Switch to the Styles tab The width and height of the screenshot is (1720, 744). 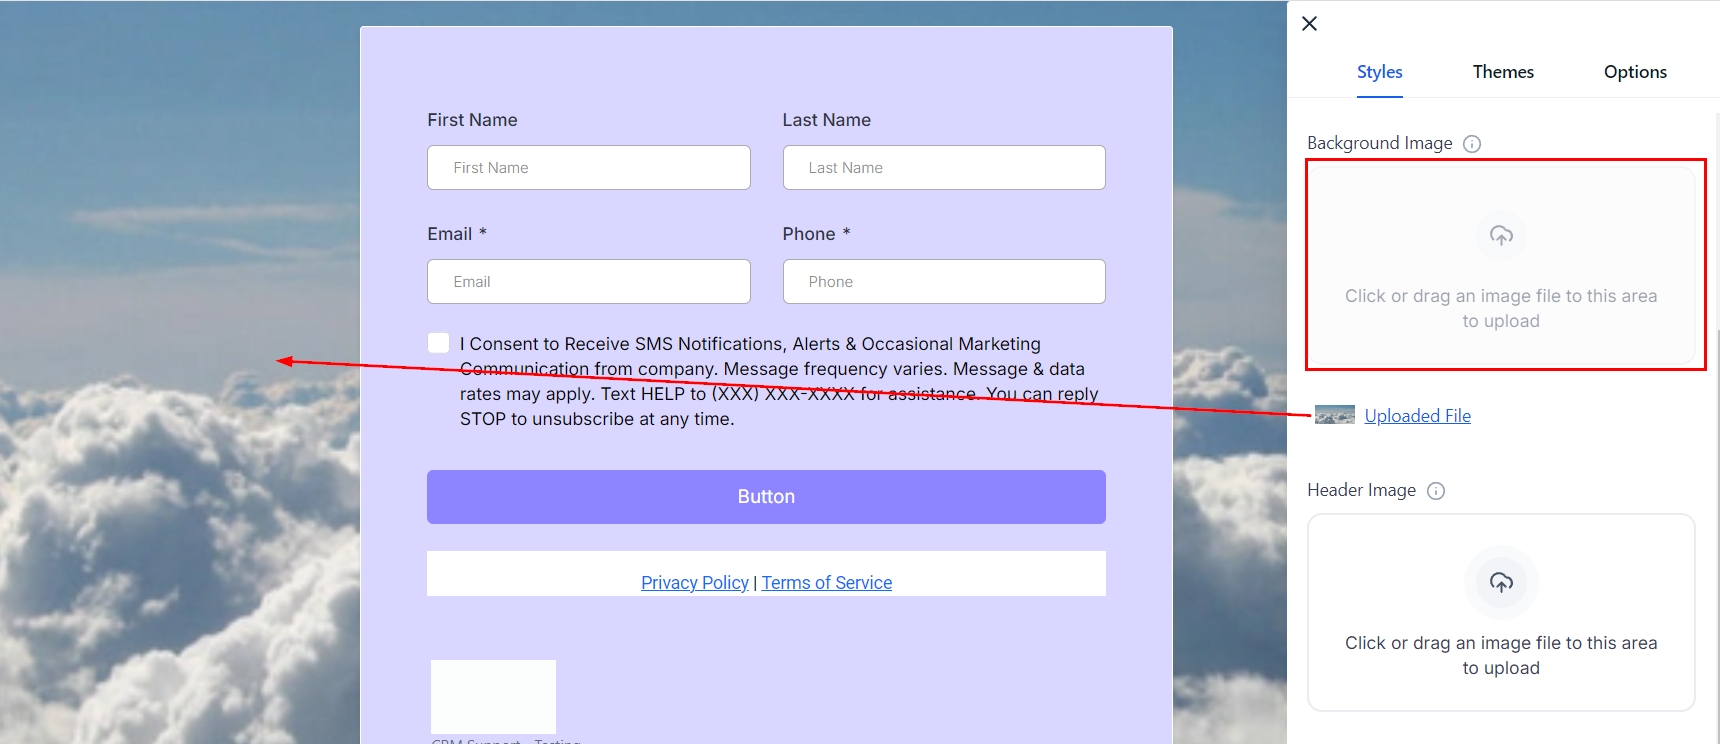[1379, 72]
